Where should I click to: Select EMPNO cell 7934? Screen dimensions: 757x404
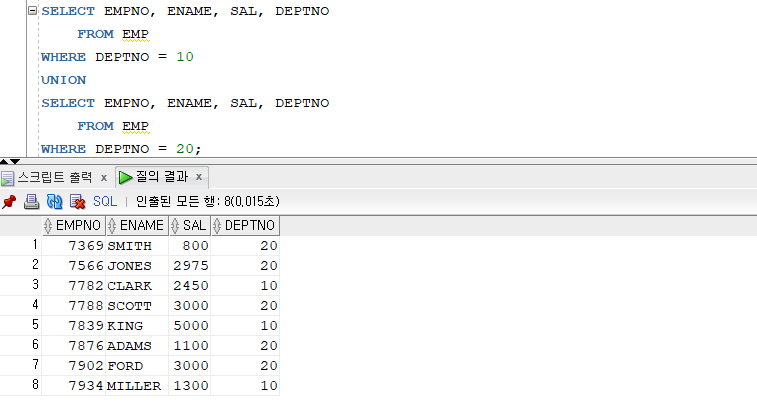click(x=73, y=386)
